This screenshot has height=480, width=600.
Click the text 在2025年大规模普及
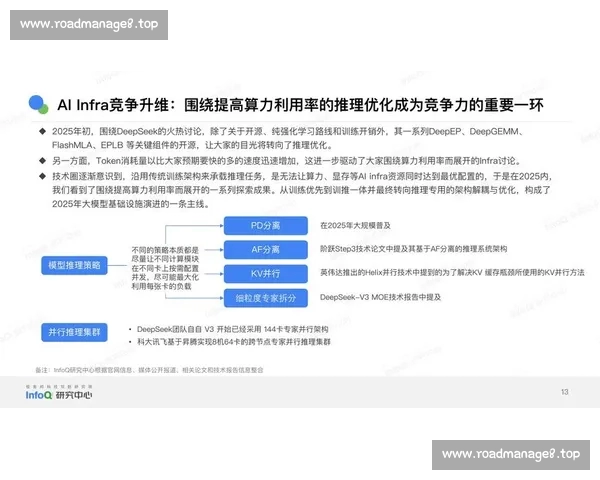355,225
